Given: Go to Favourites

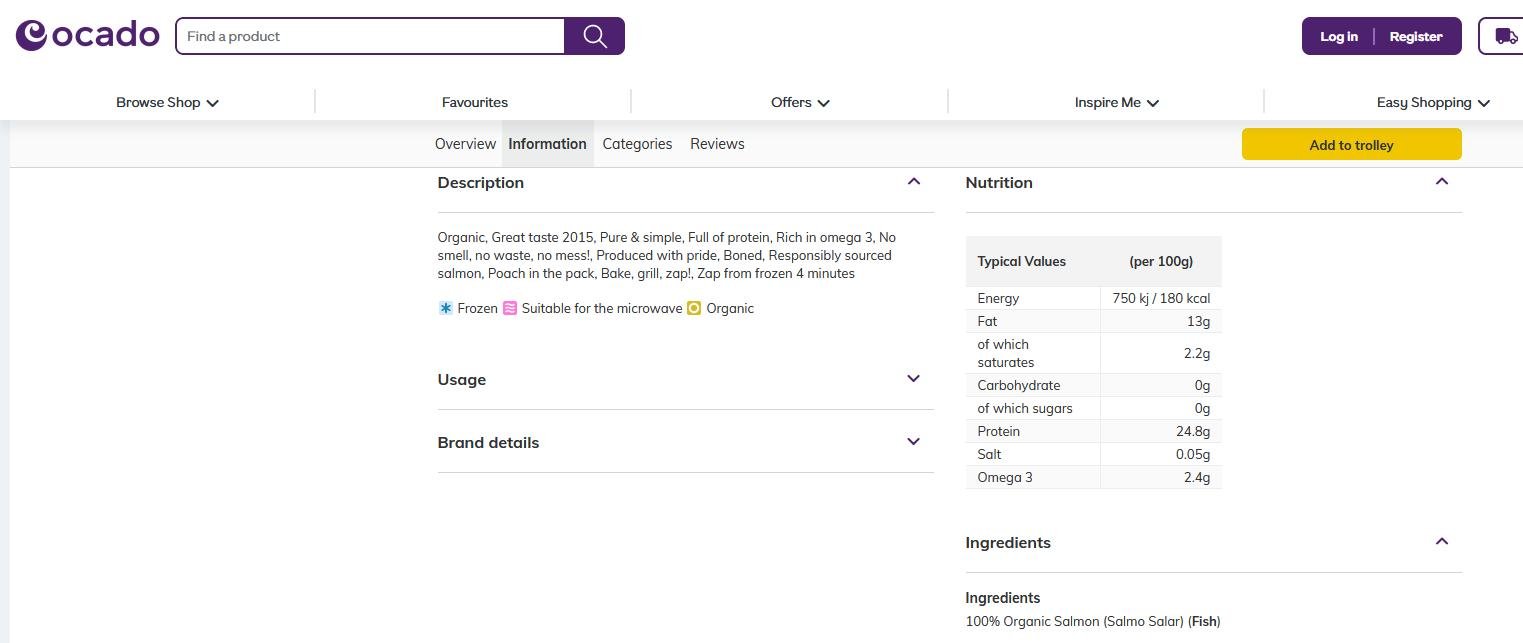Looking at the screenshot, I should tap(475, 102).
